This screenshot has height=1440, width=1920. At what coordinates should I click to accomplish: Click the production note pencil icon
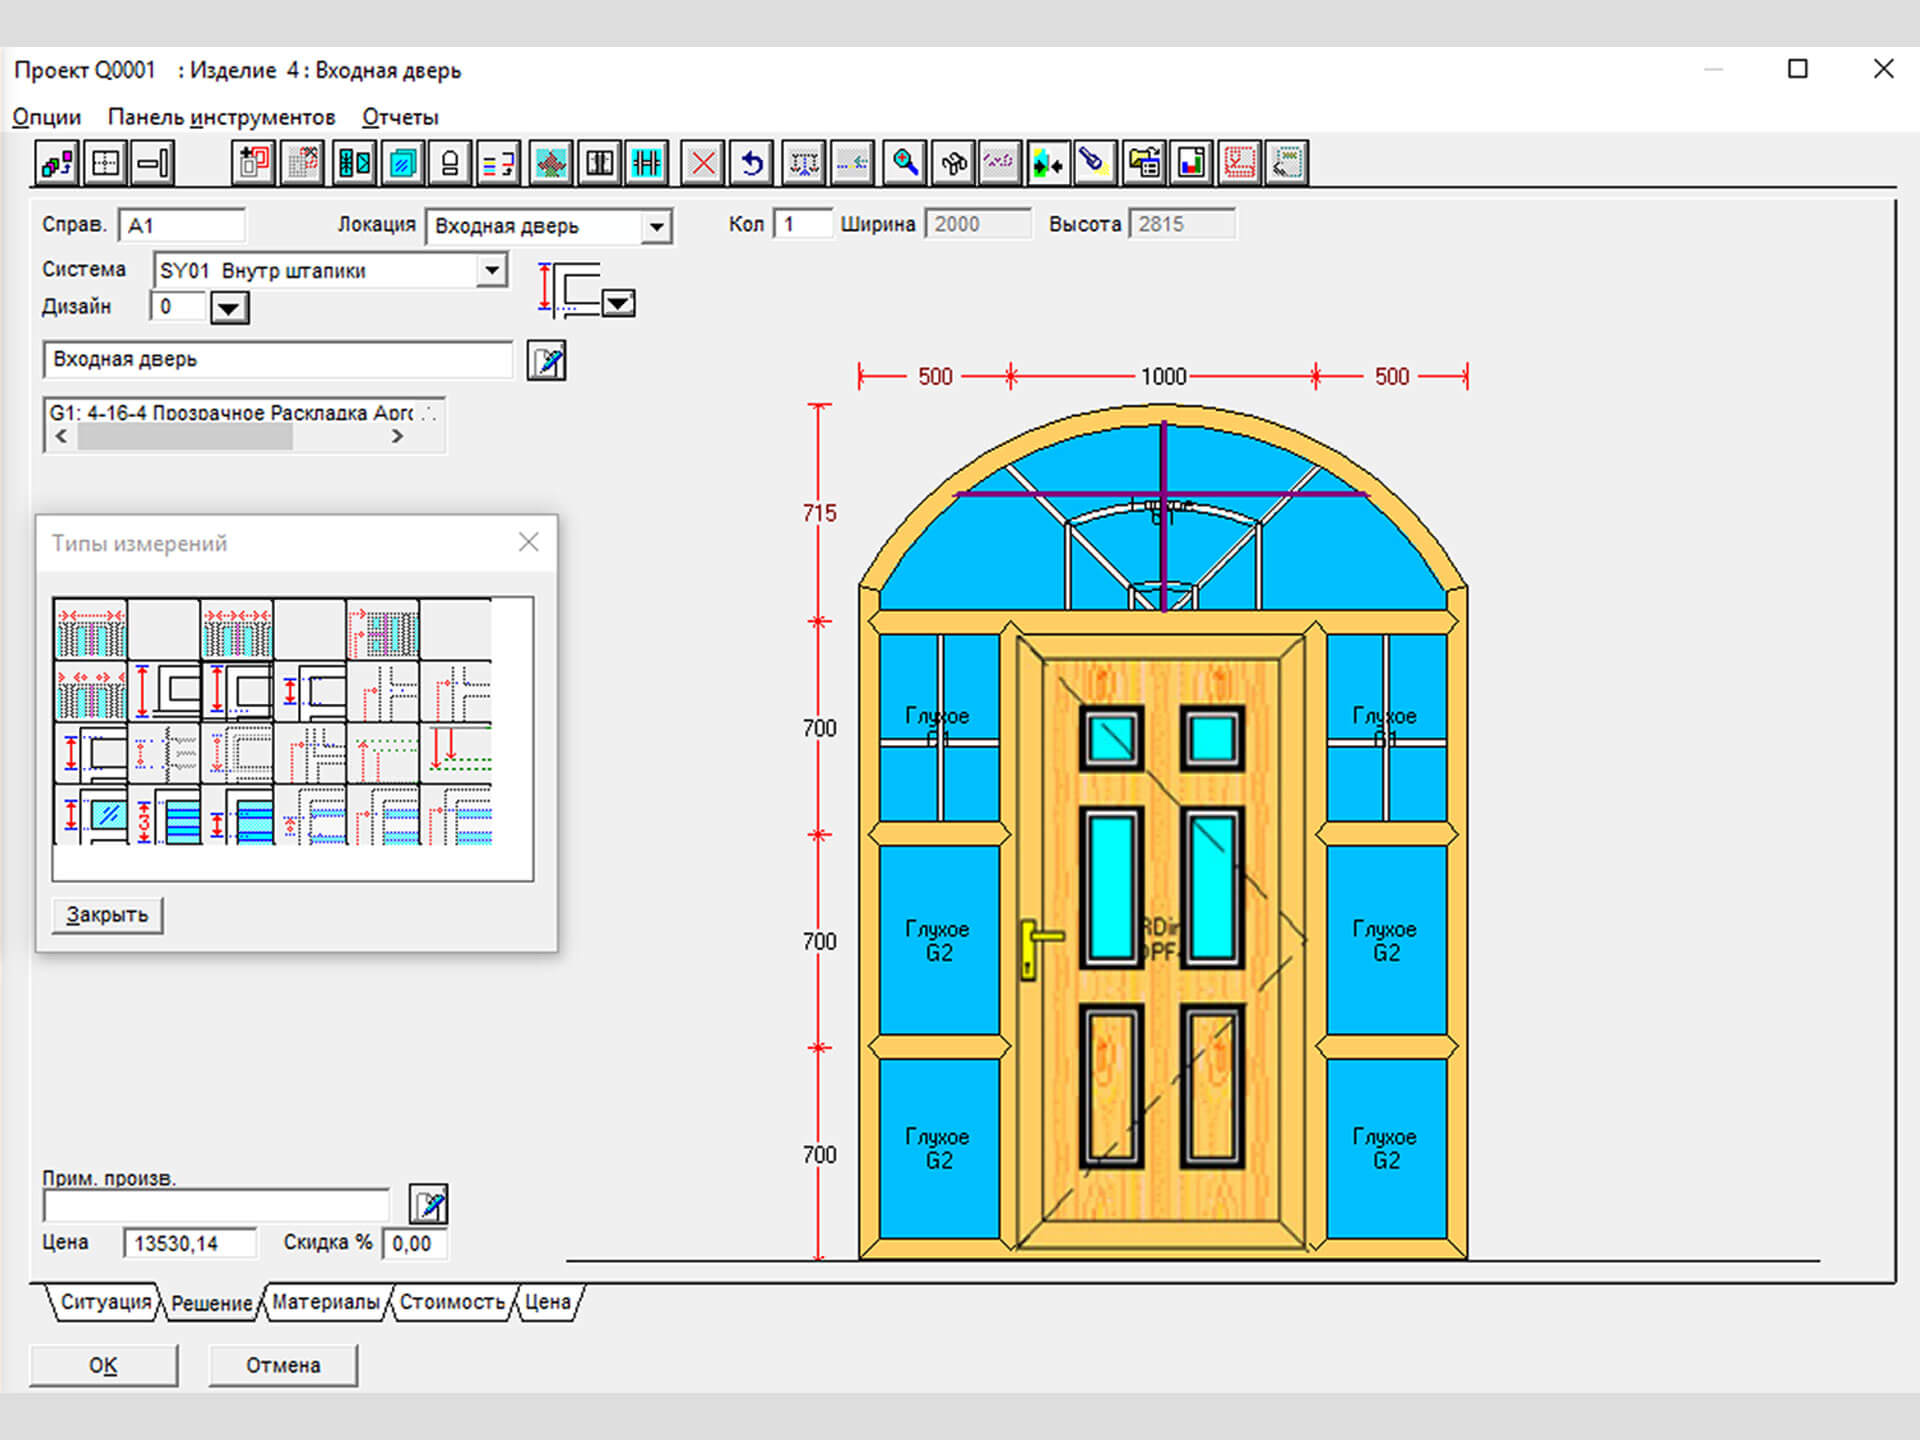(x=428, y=1204)
